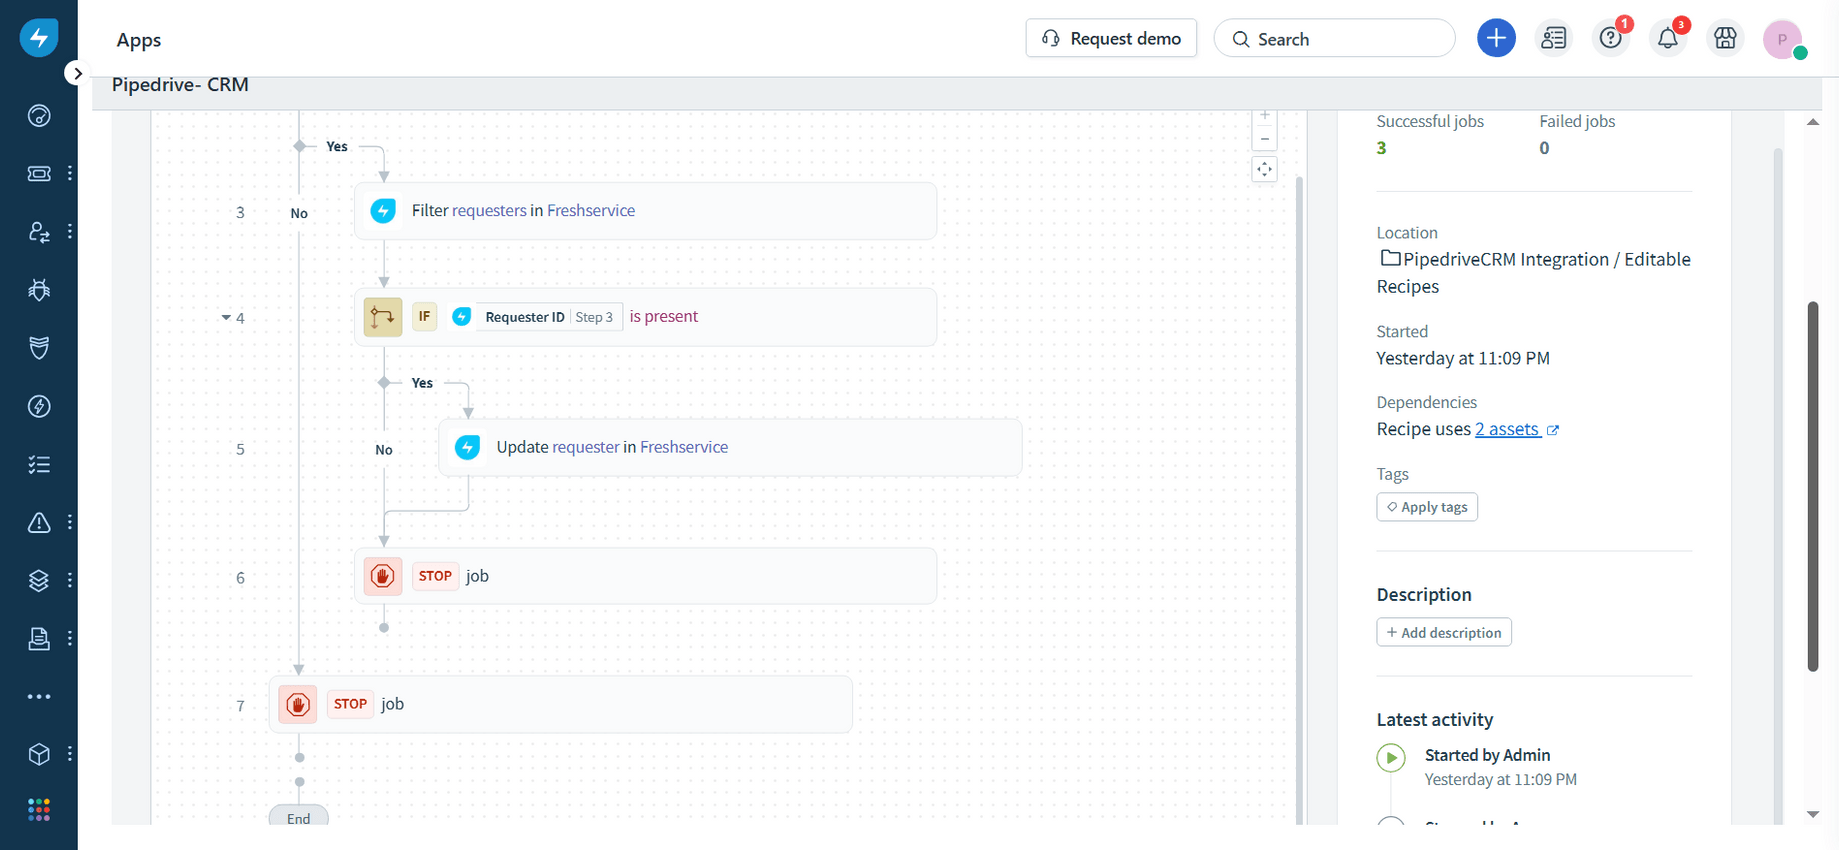
Task: Click the requester link in step 5
Action: (586, 447)
